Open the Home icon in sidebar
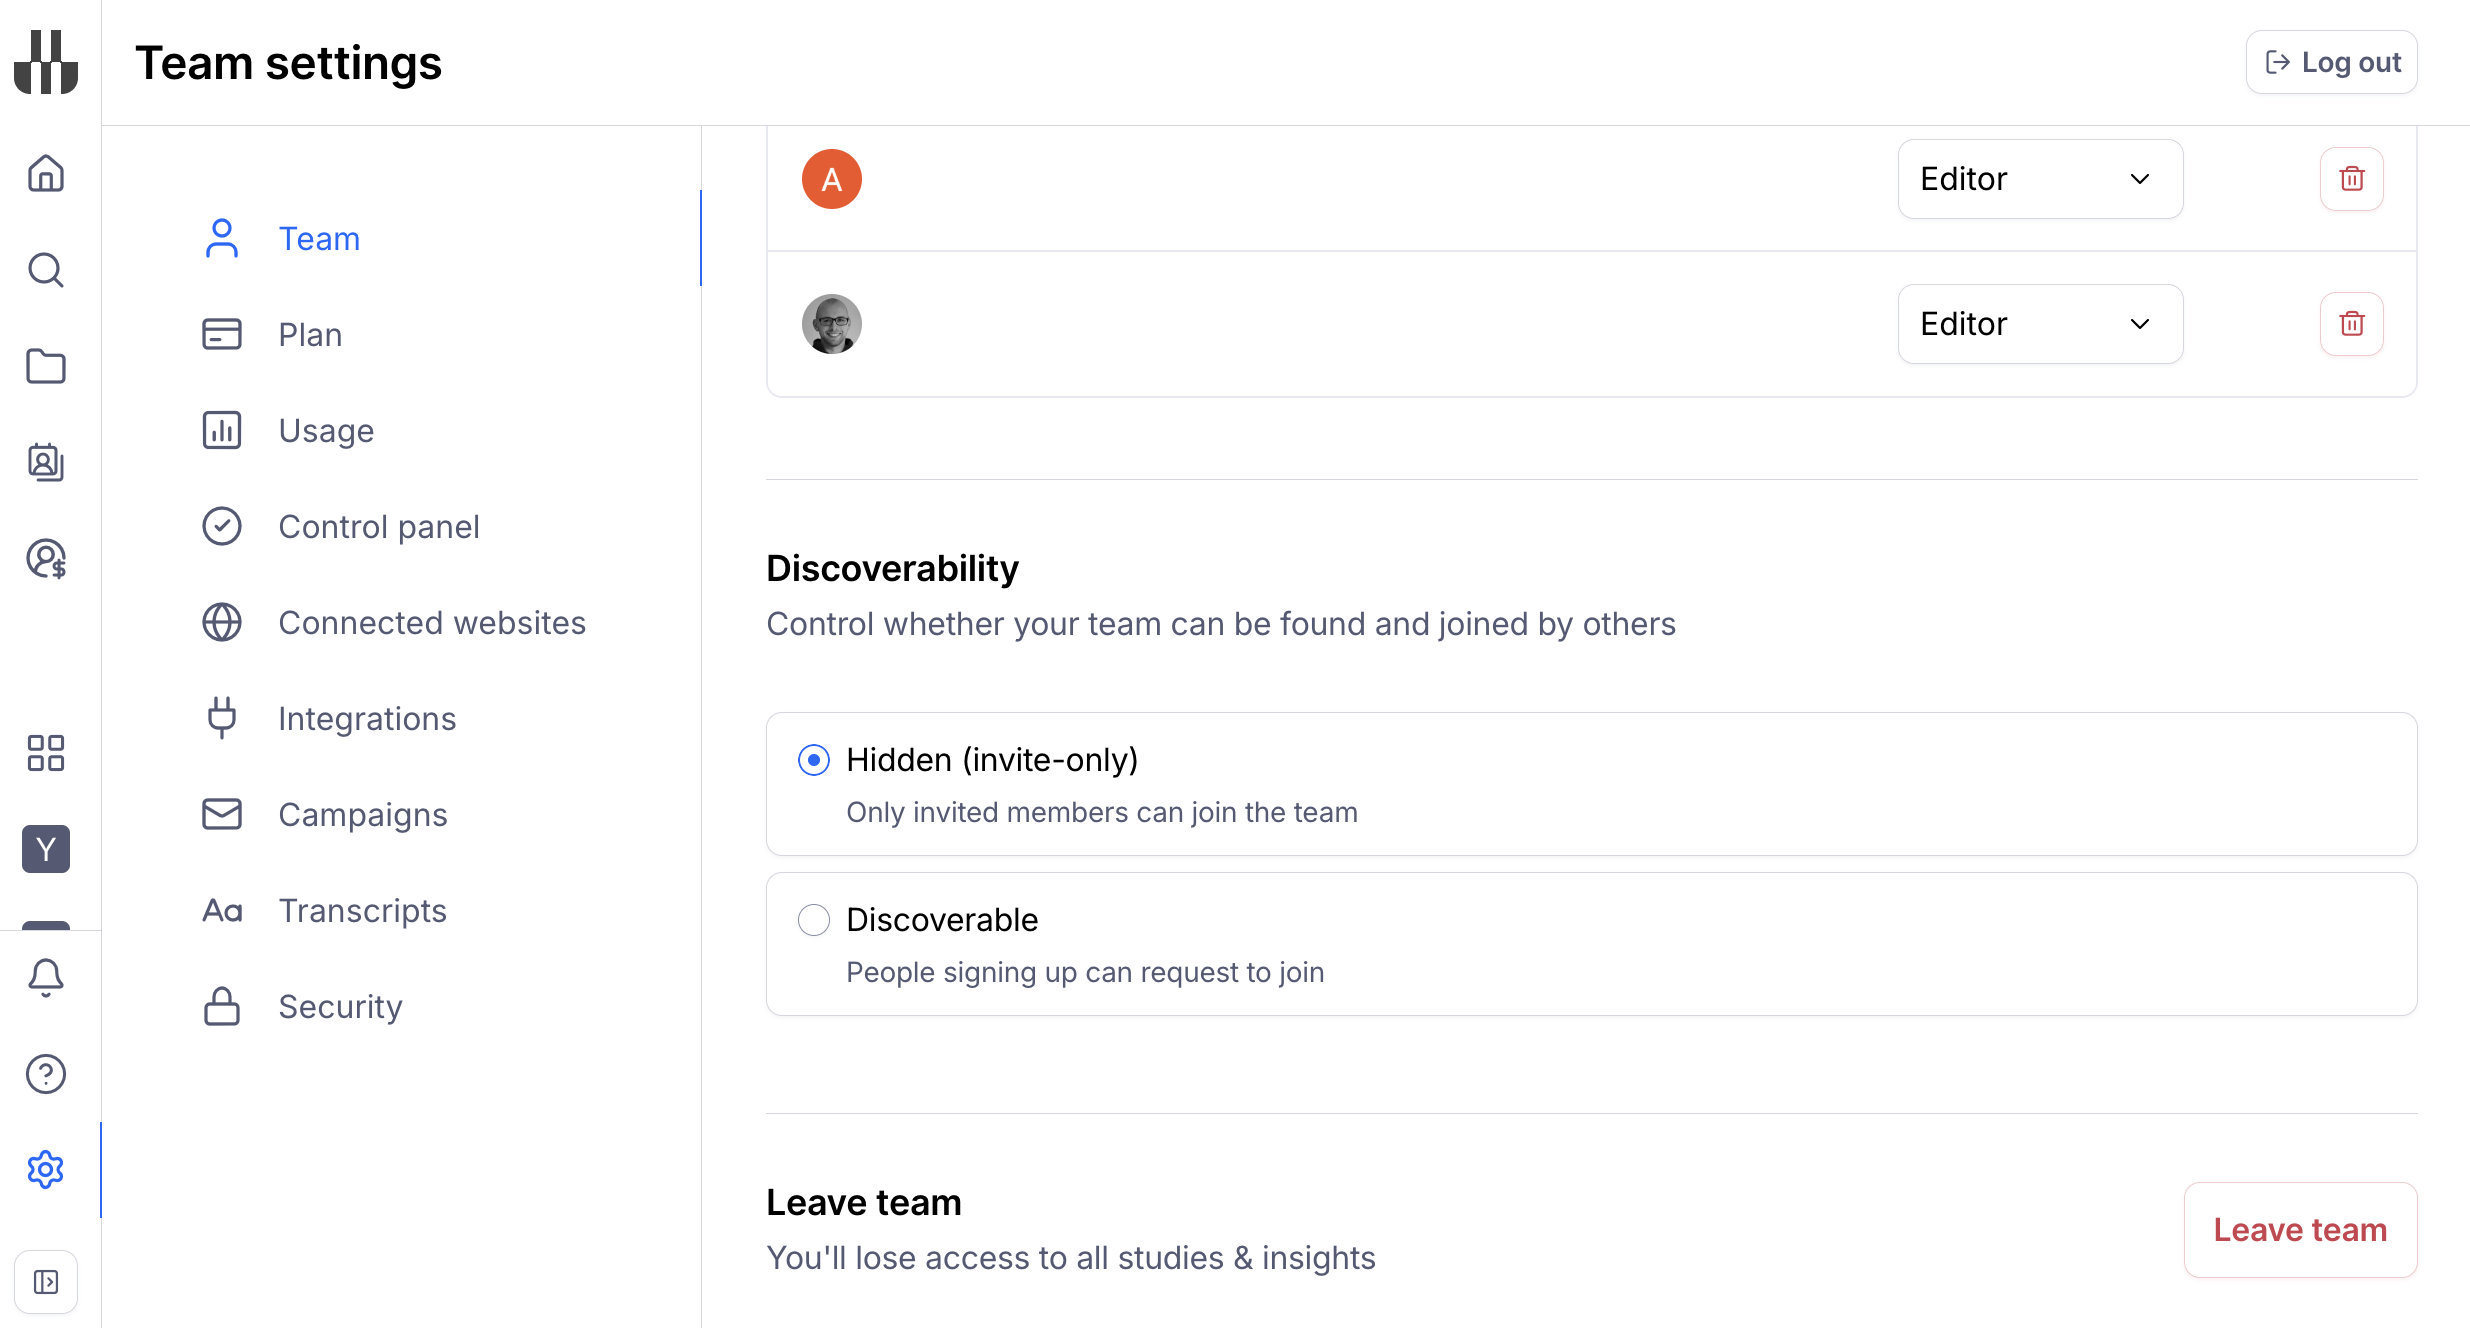This screenshot has height=1328, width=2470. (x=46, y=173)
